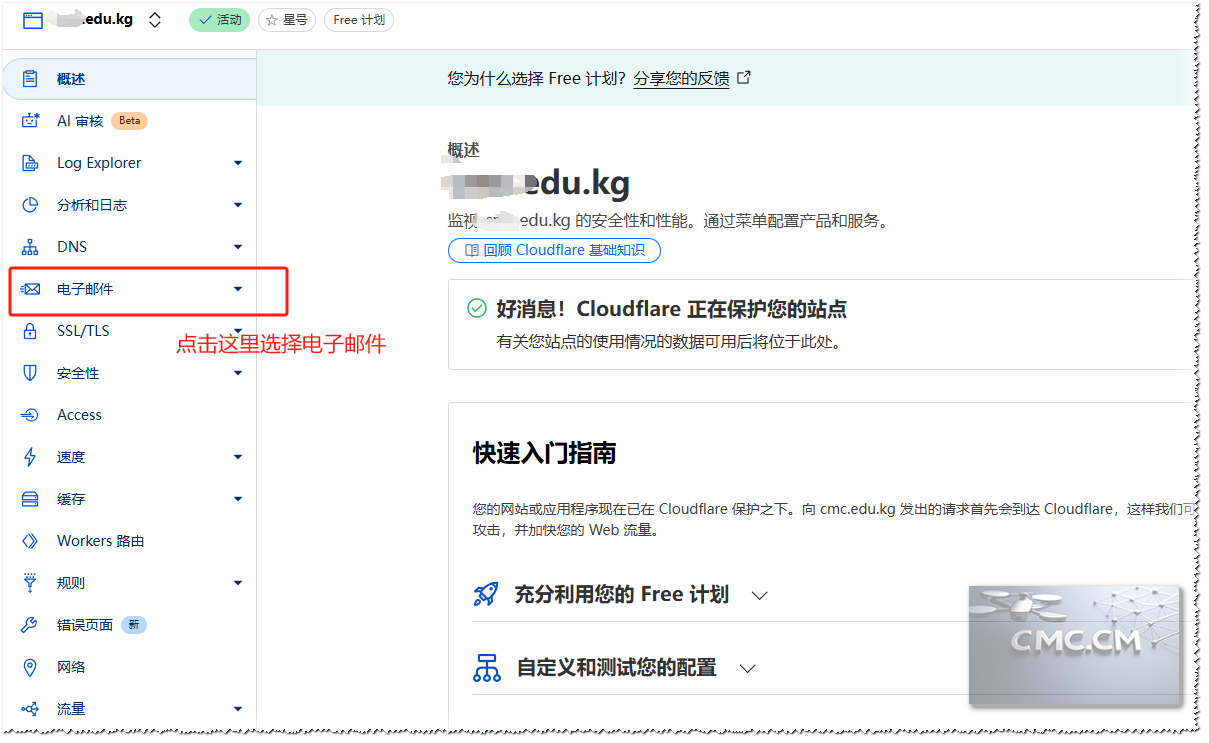Click the 错误页面 wrench icon
The width and height of the screenshot is (1209, 743).
point(30,625)
